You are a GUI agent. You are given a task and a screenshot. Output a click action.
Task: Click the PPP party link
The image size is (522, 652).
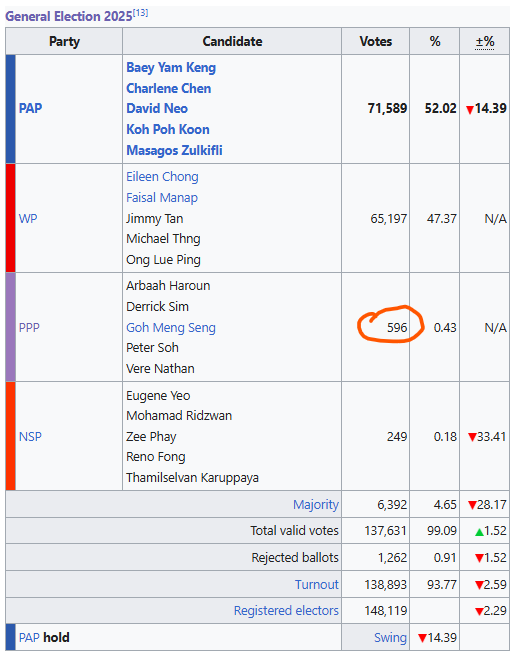[29, 328]
